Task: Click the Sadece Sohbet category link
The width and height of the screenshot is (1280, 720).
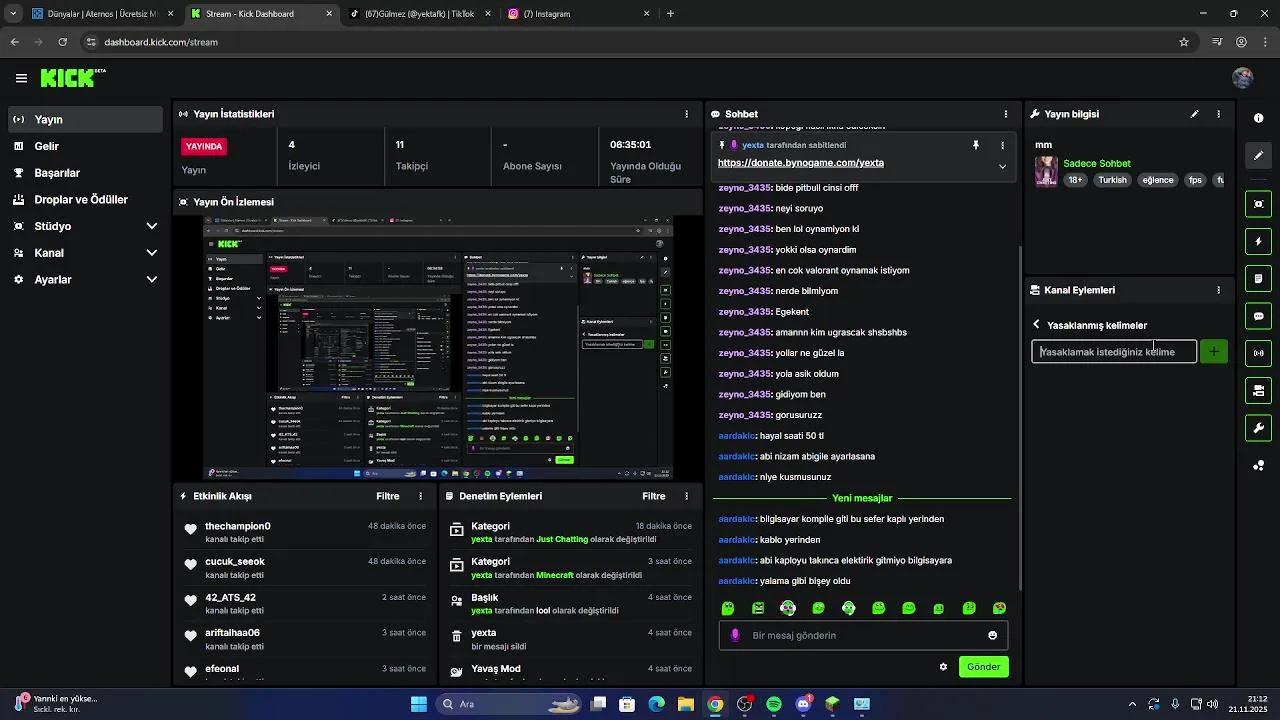Action: pos(1097,163)
